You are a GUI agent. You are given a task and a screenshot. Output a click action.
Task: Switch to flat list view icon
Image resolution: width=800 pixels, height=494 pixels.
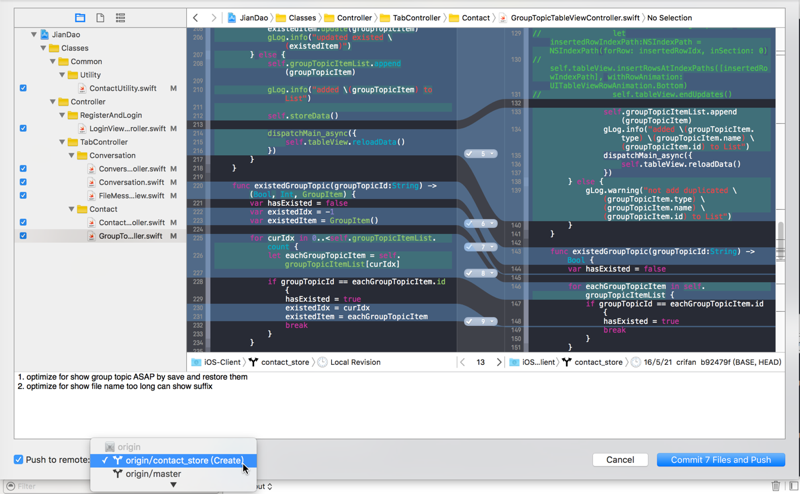(120, 18)
